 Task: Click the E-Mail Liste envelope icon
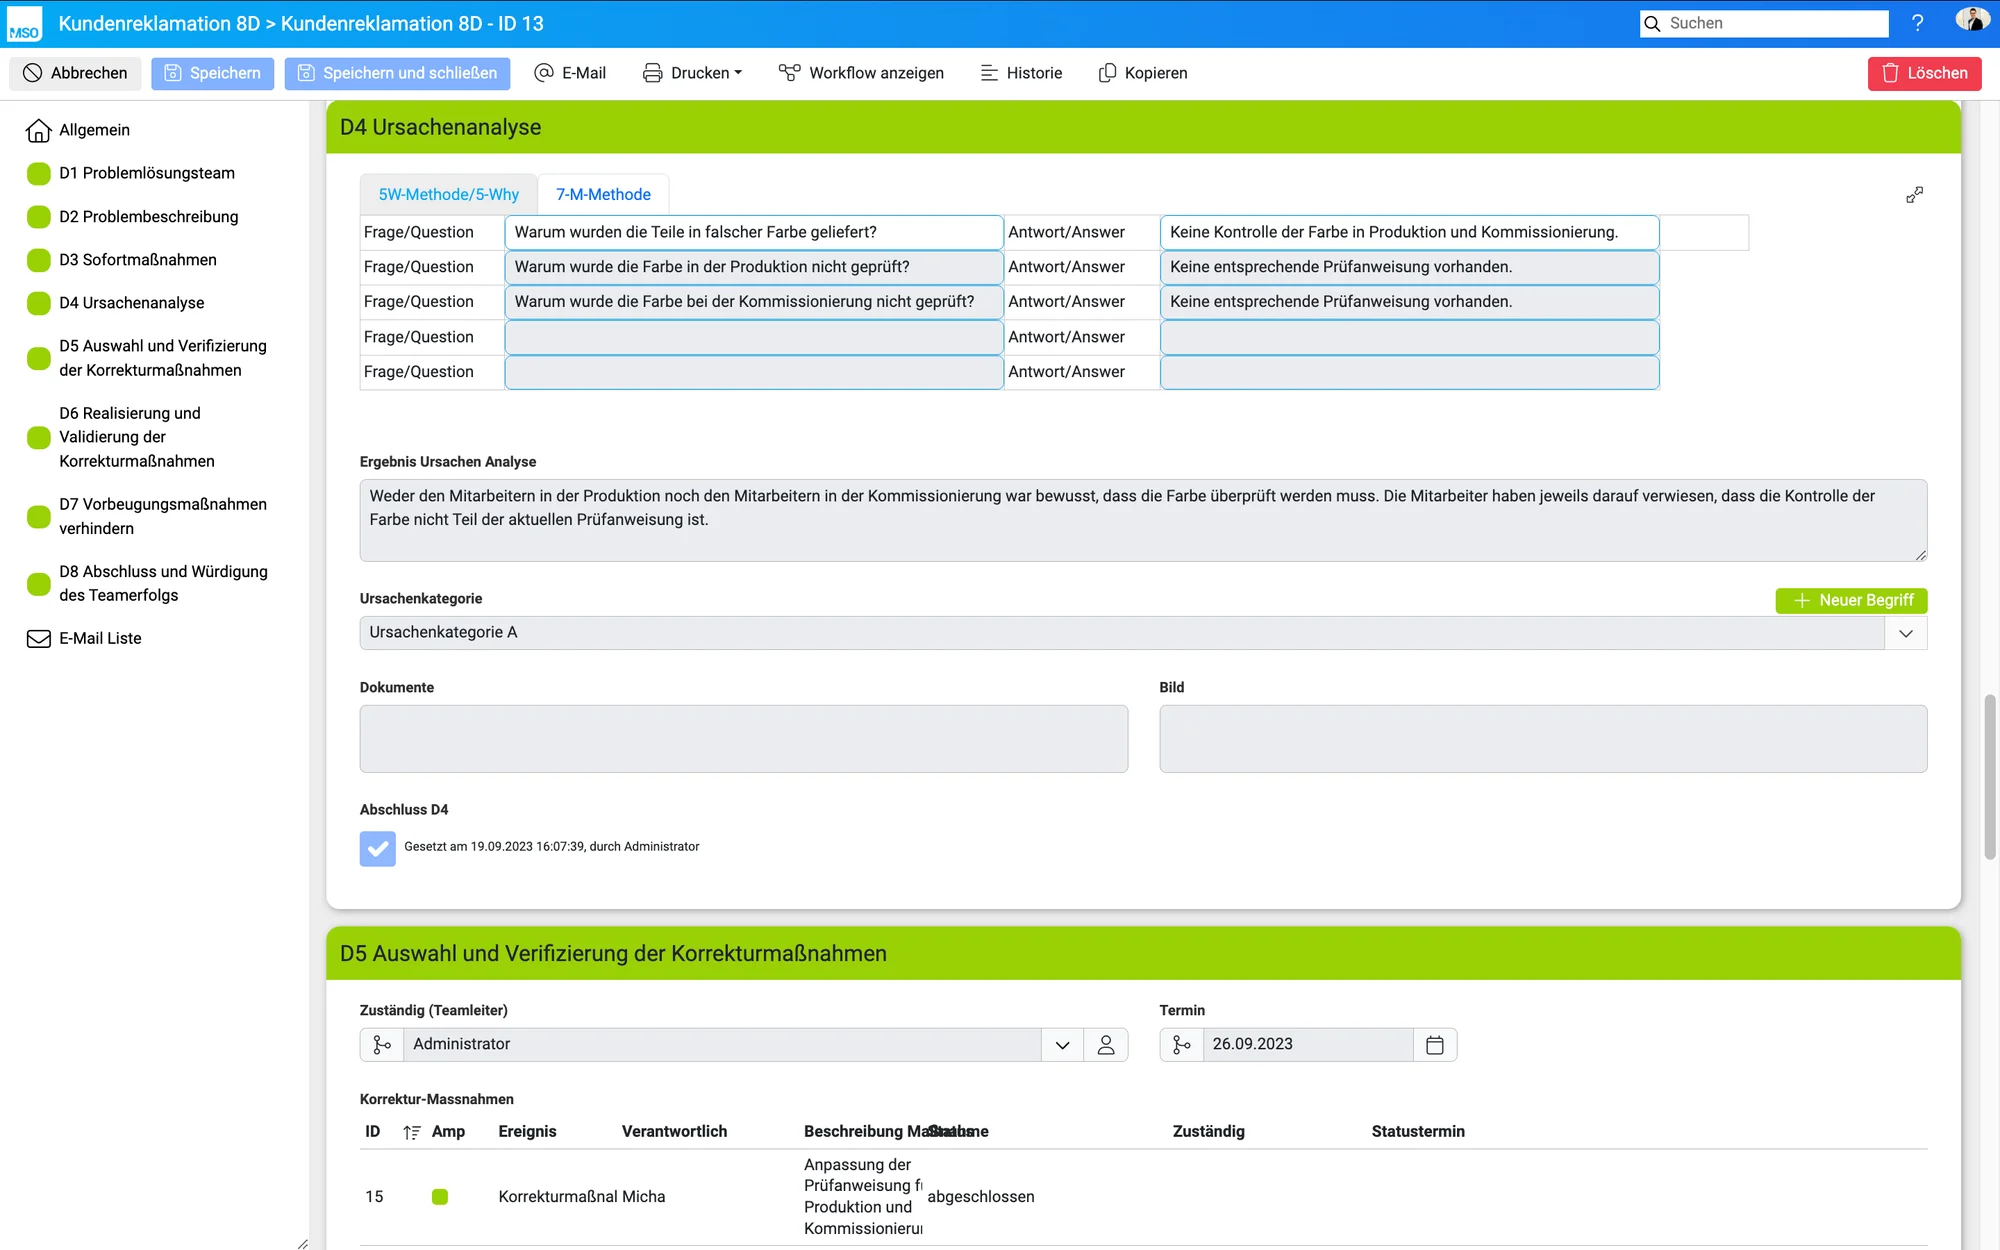coord(38,639)
